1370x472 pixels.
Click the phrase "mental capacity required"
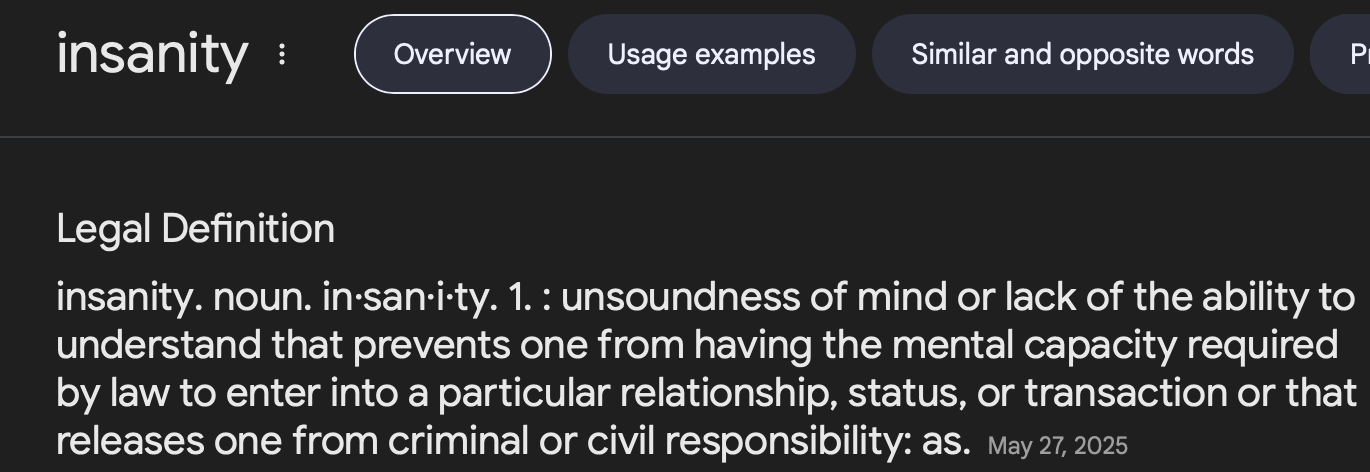click(1114, 345)
